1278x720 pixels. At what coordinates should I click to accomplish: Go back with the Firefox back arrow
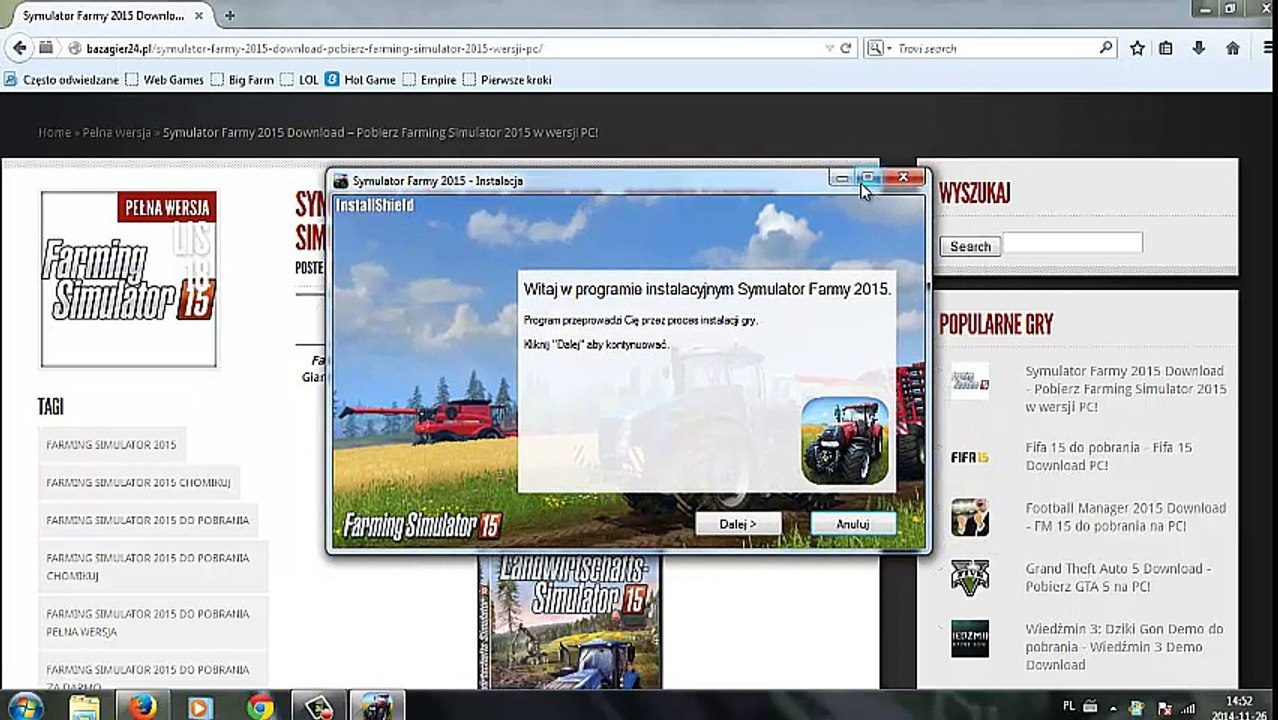pyautogui.click(x=19, y=48)
